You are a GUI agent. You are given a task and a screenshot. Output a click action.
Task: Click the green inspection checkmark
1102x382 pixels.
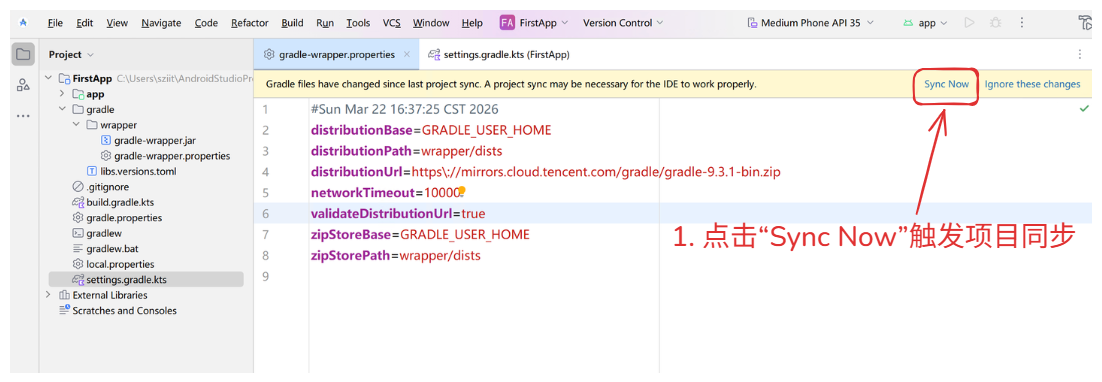1084,109
